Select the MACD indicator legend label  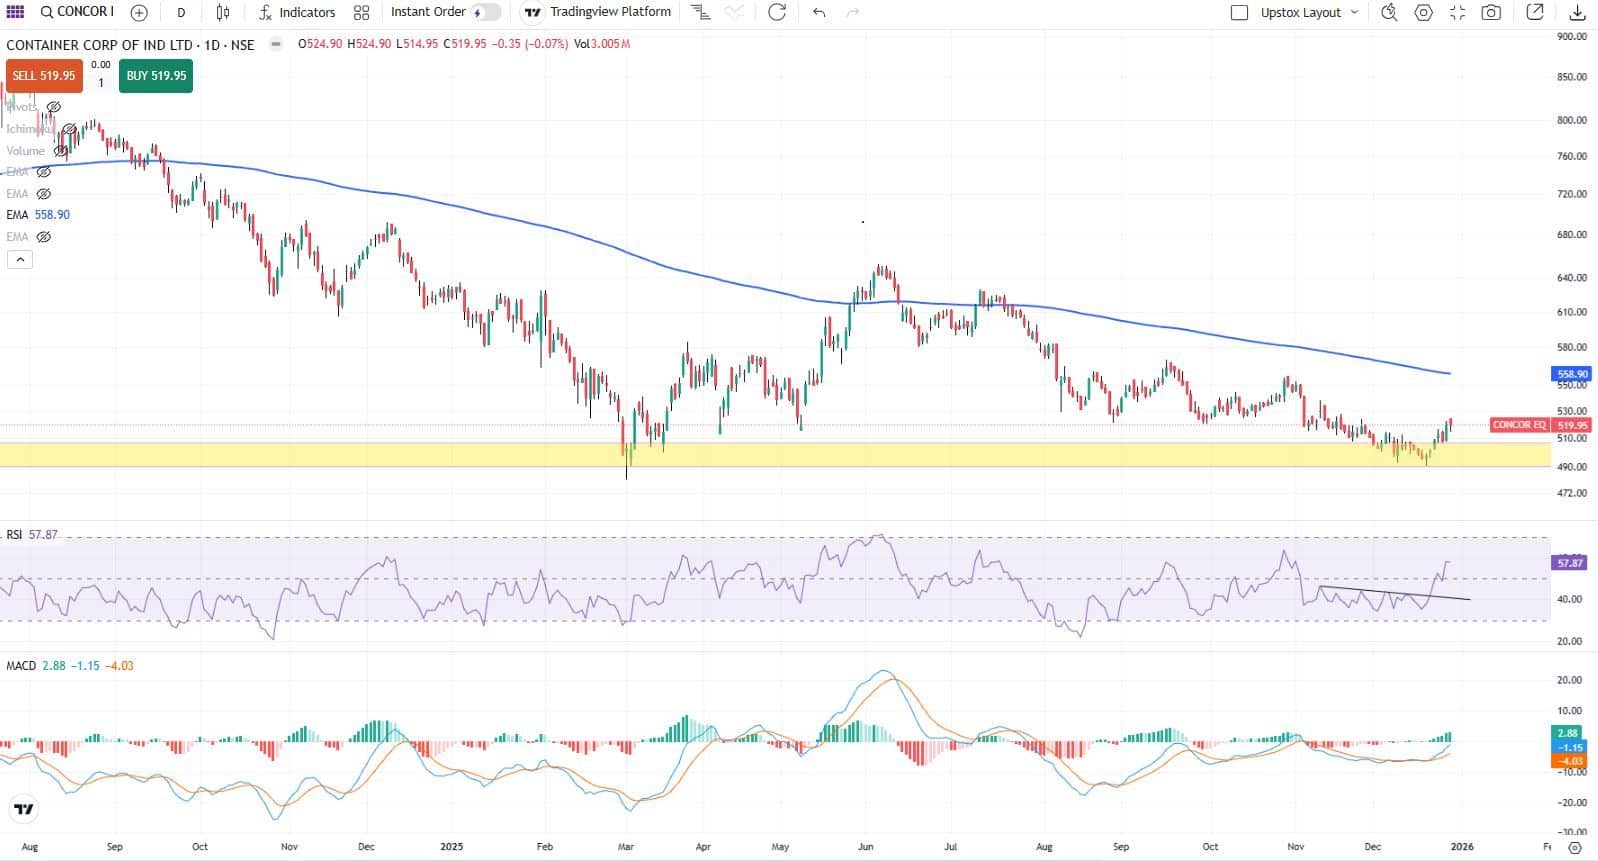(21, 666)
